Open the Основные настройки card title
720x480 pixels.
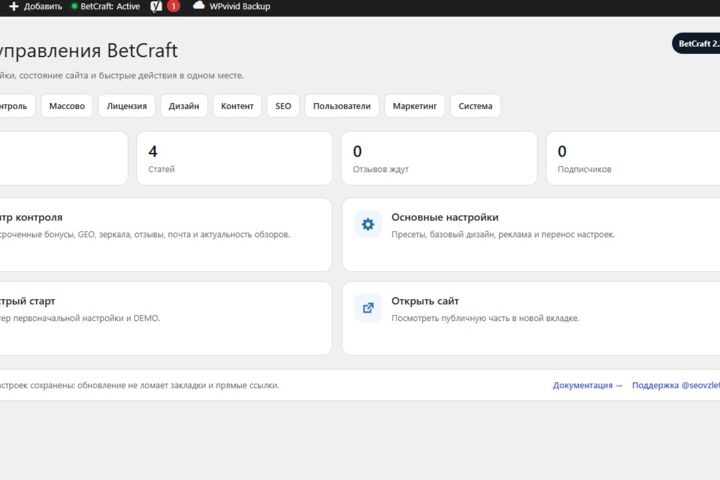(x=444, y=217)
